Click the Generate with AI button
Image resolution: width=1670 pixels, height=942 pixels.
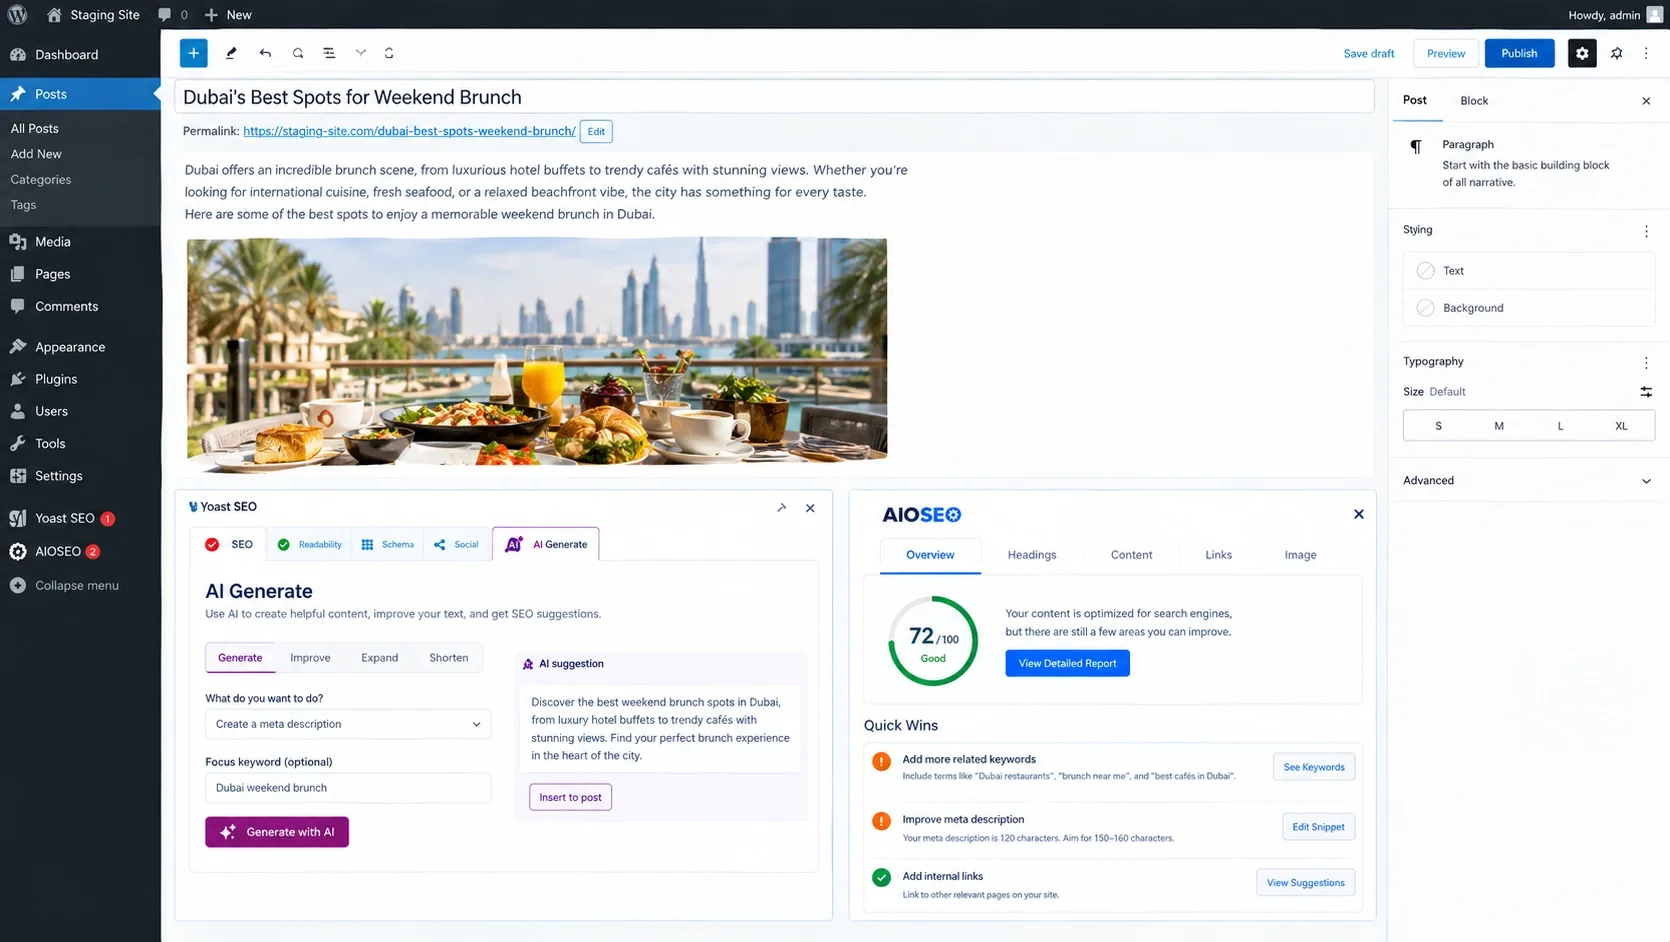tap(277, 832)
